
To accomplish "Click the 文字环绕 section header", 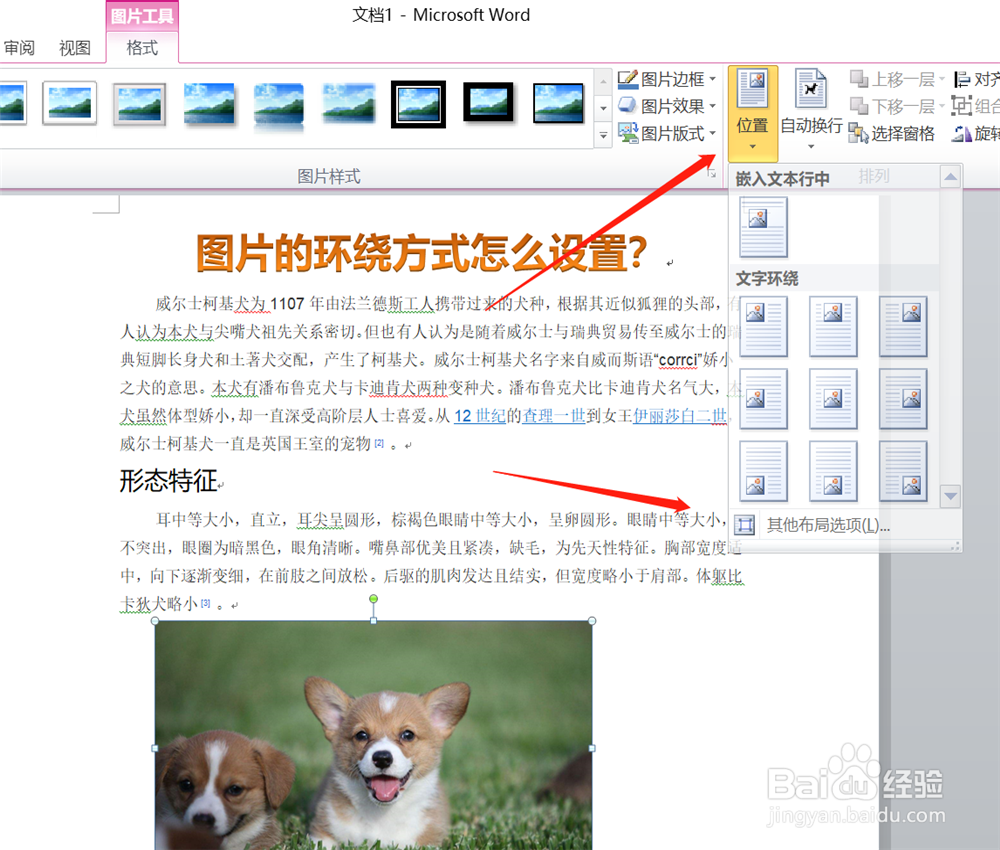I will coord(767,279).
